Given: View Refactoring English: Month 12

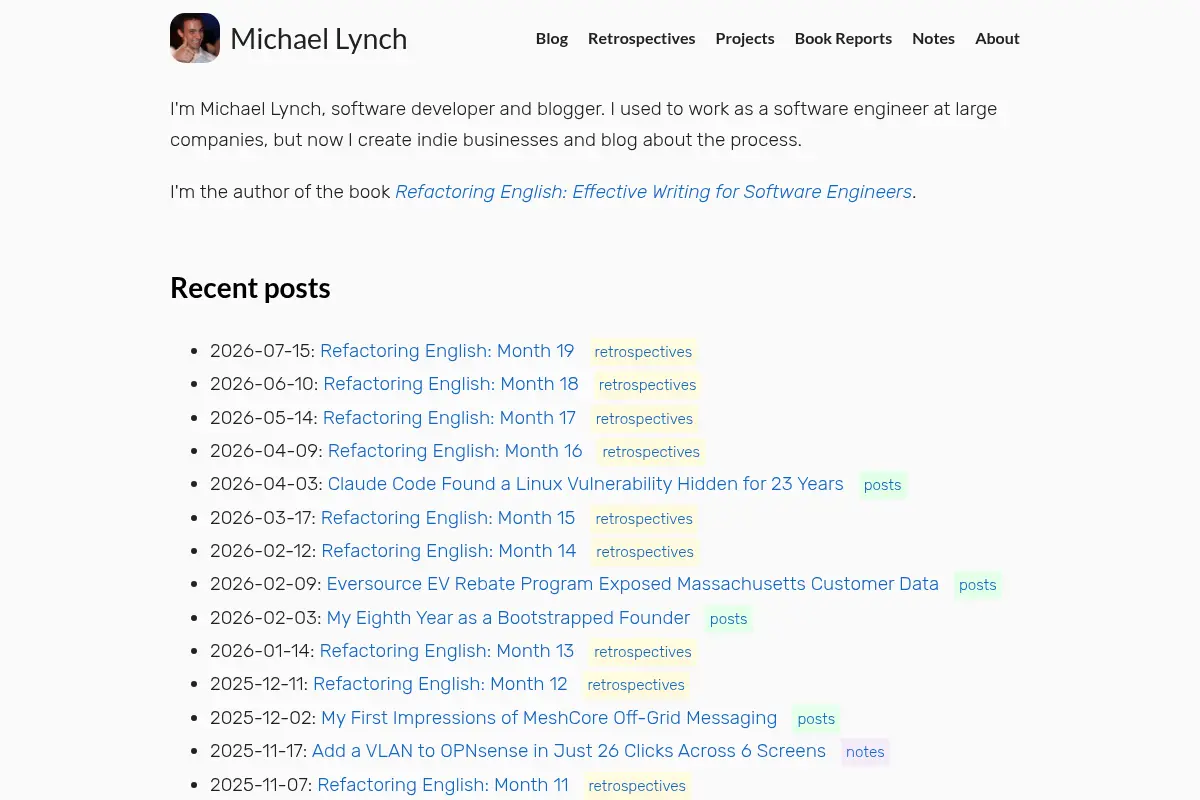Looking at the screenshot, I should click(440, 684).
